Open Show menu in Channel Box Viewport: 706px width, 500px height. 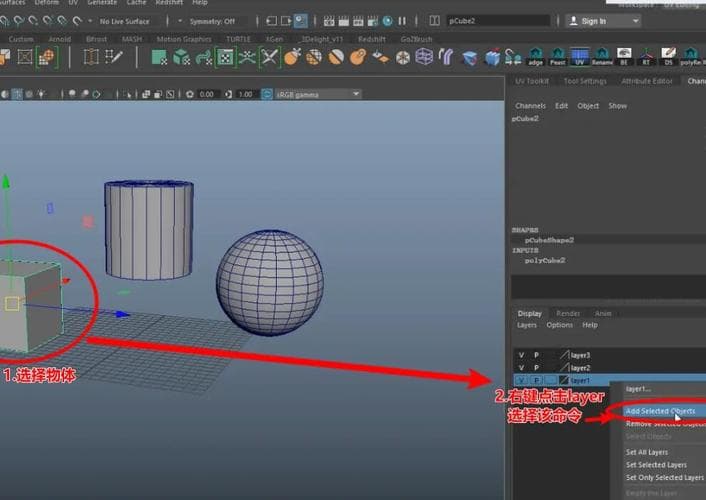click(617, 105)
